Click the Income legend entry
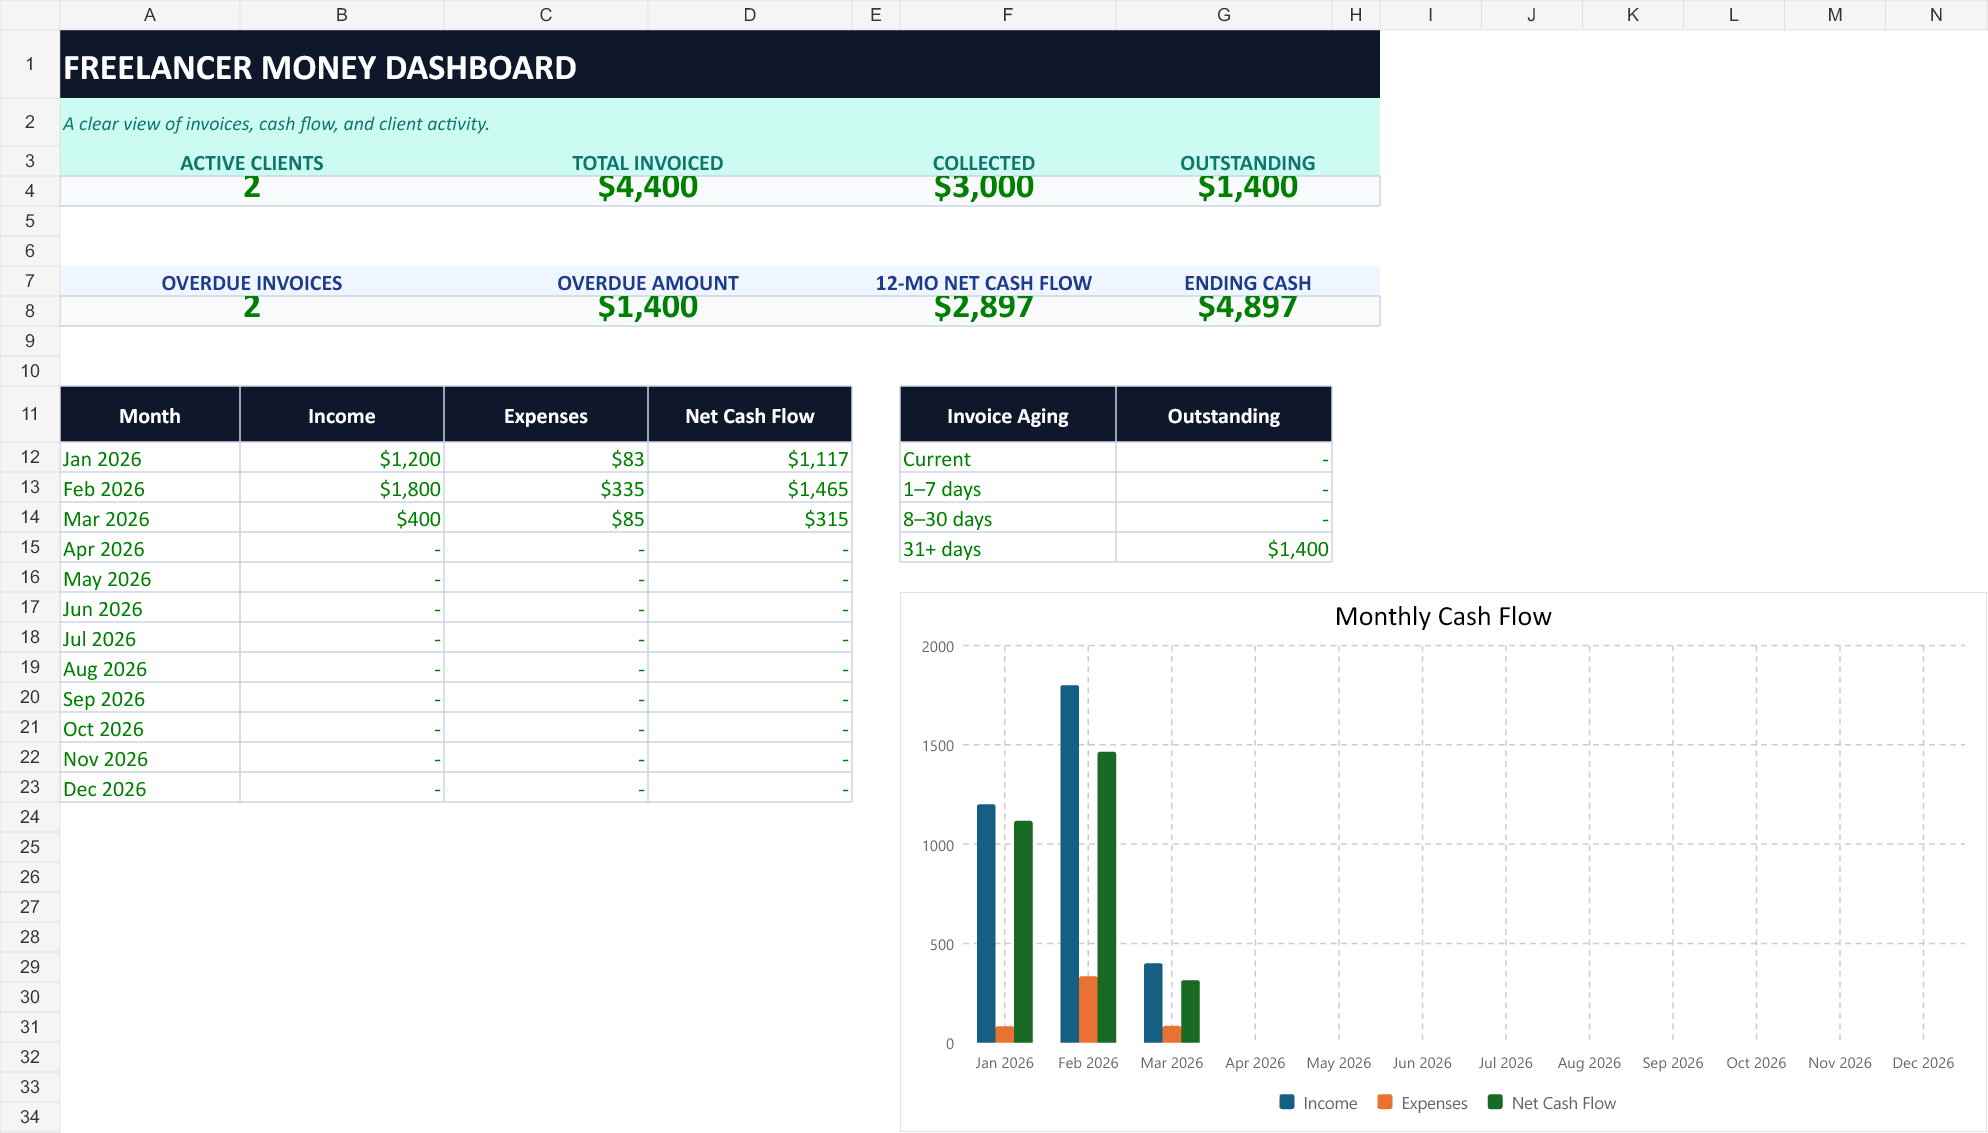The image size is (1988, 1133). pos(1319,1102)
